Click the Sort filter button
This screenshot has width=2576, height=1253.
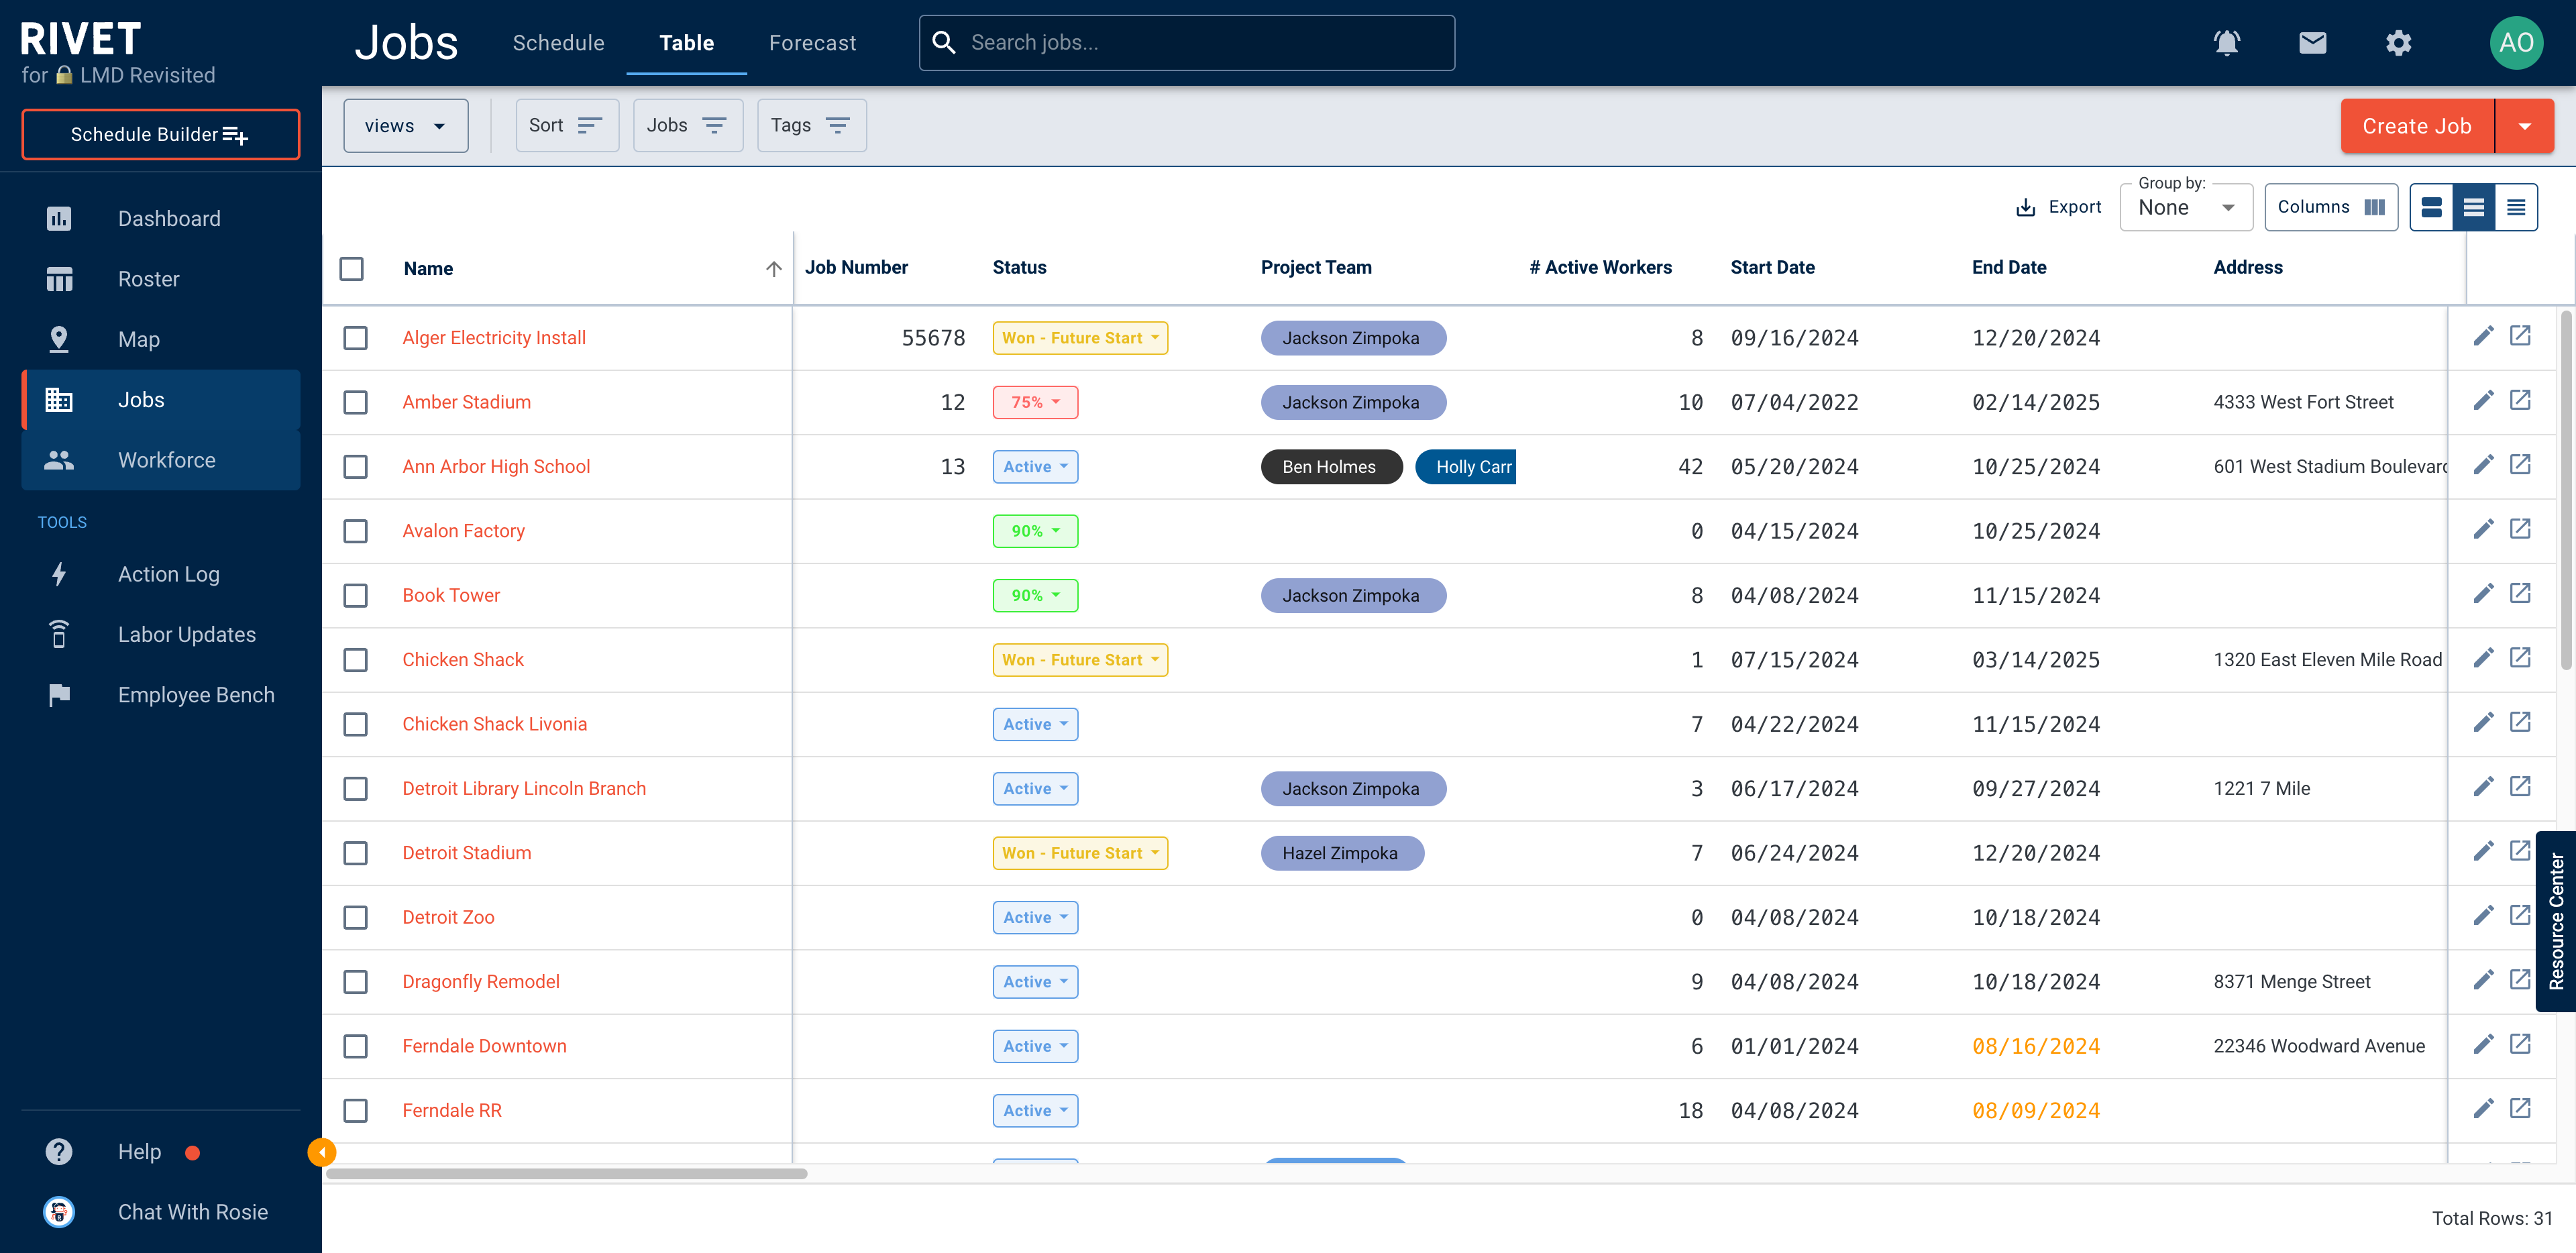point(567,125)
